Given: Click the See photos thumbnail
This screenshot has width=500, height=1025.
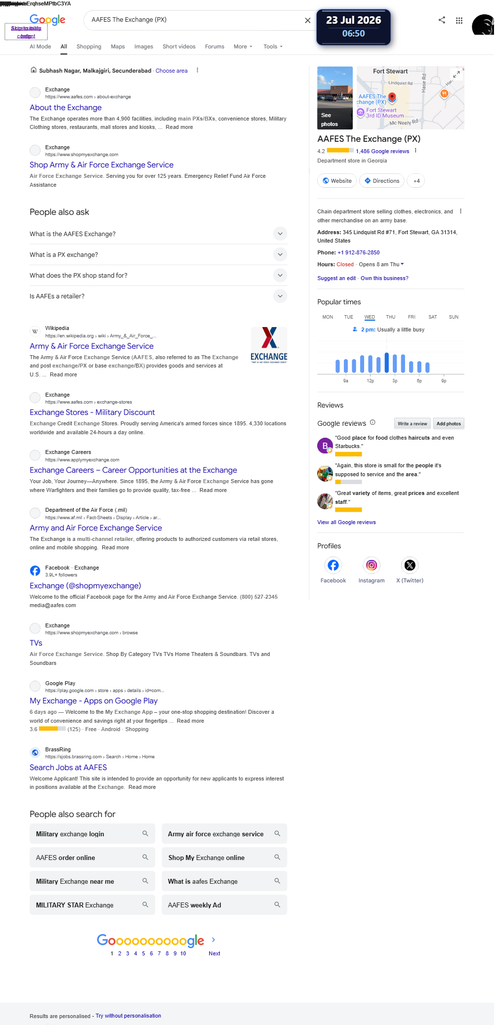Looking at the screenshot, I should [335, 98].
